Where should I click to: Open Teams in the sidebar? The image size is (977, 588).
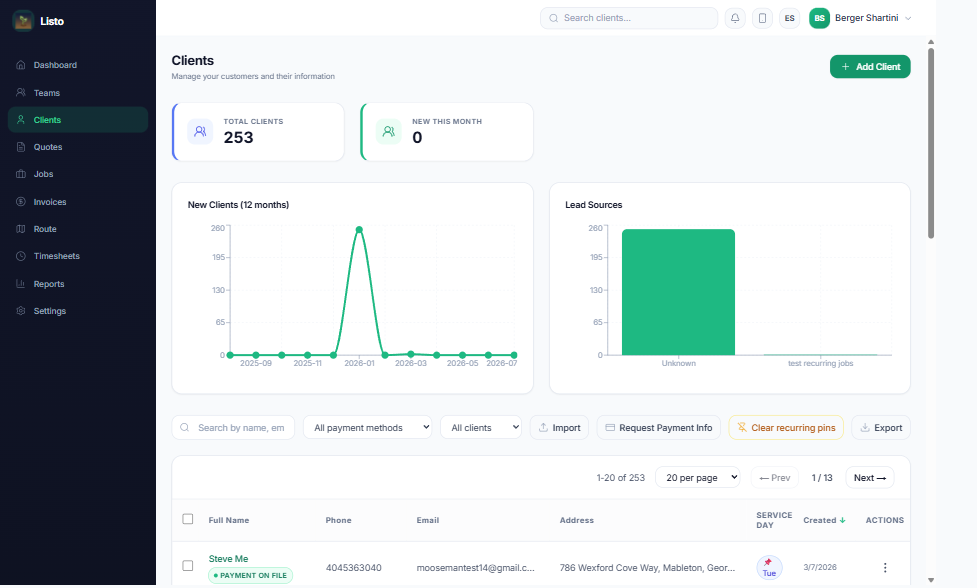[78, 92]
